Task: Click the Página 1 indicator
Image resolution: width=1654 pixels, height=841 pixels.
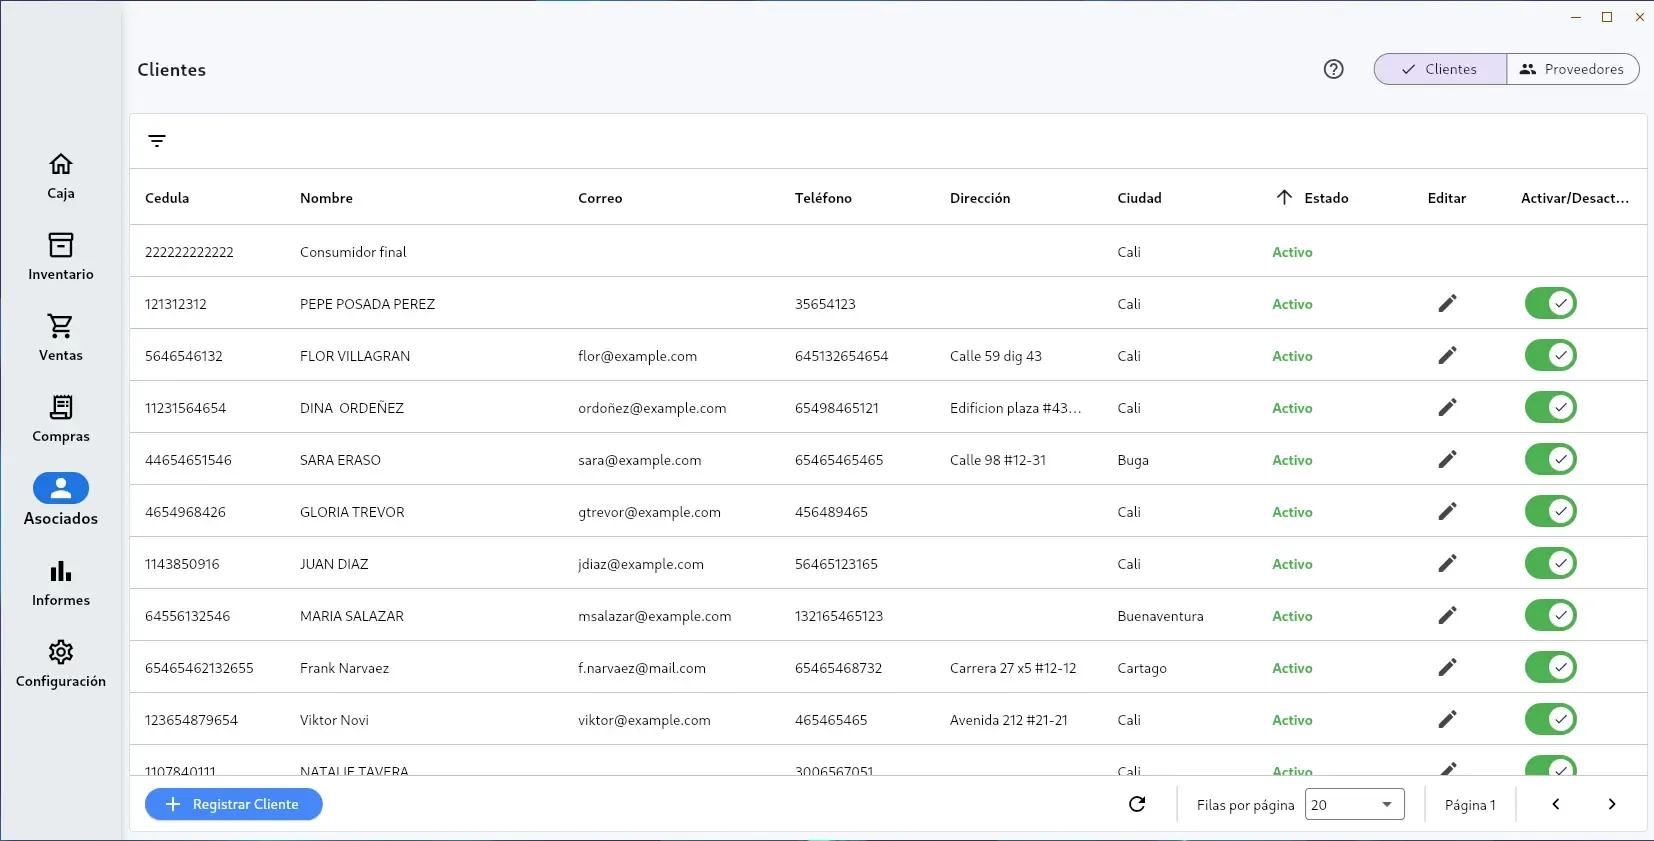Action: point(1470,805)
